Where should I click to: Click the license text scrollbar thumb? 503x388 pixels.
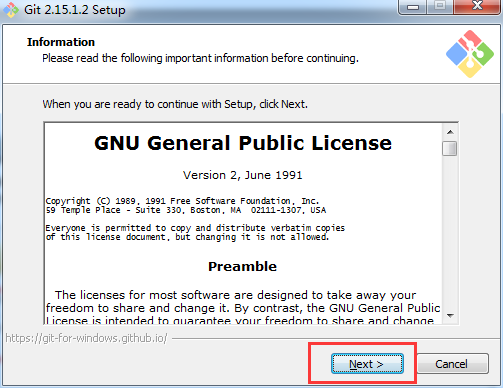point(450,148)
